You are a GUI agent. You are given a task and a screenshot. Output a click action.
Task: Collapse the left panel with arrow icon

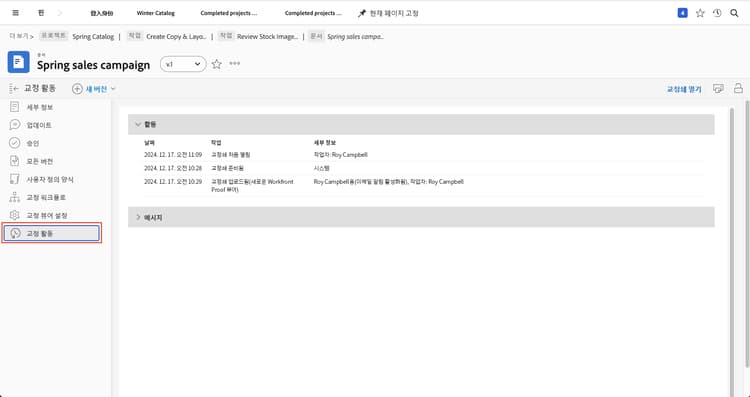(13, 88)
